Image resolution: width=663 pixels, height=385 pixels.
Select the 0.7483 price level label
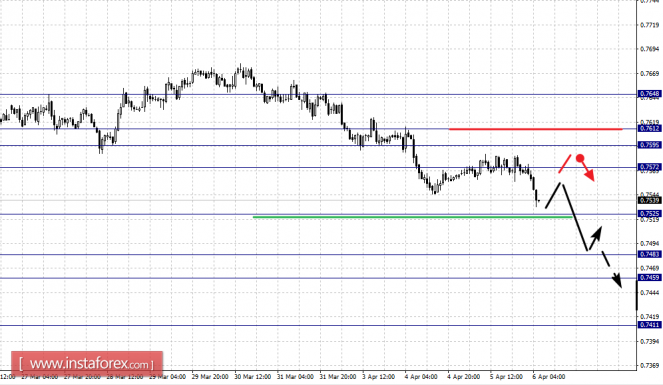pos(649,254)
